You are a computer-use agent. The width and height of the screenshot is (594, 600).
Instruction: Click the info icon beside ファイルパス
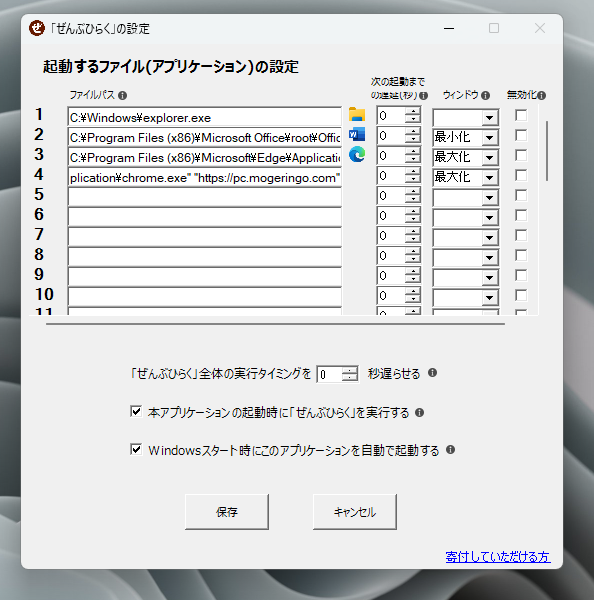point(122,95)
